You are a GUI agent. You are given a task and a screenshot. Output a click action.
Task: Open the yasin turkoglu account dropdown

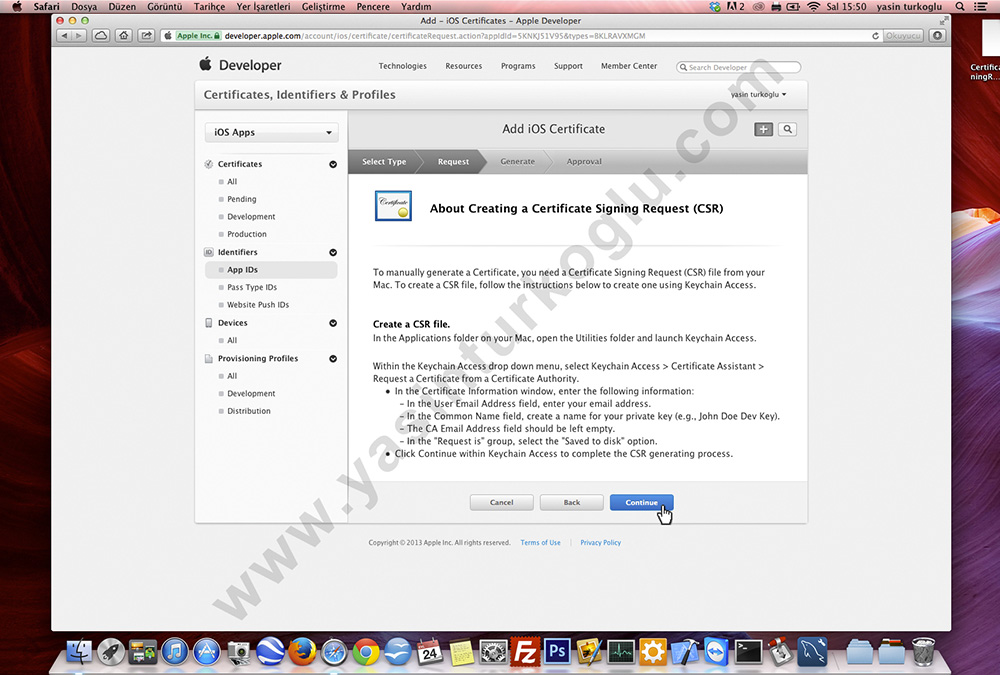pyautogui.click(x=758, y=94)
